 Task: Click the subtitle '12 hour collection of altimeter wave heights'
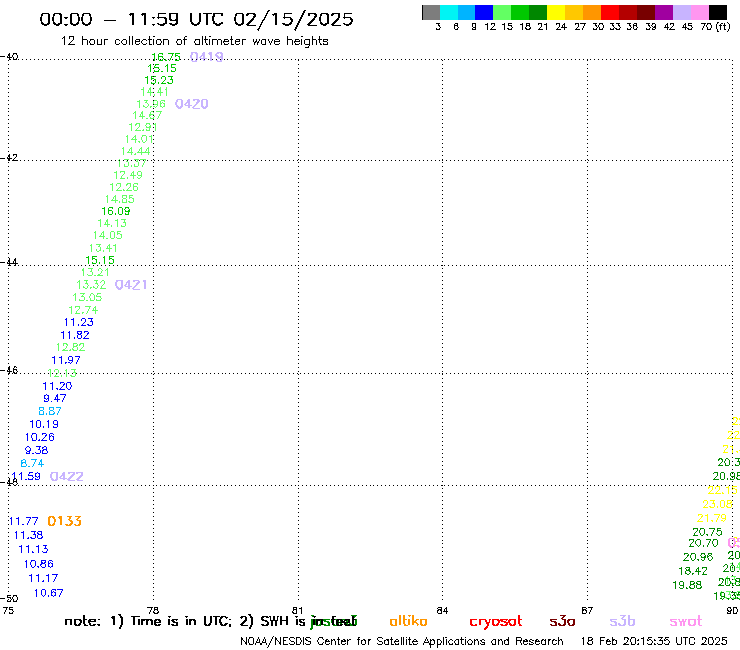click(x=194, y=41)
